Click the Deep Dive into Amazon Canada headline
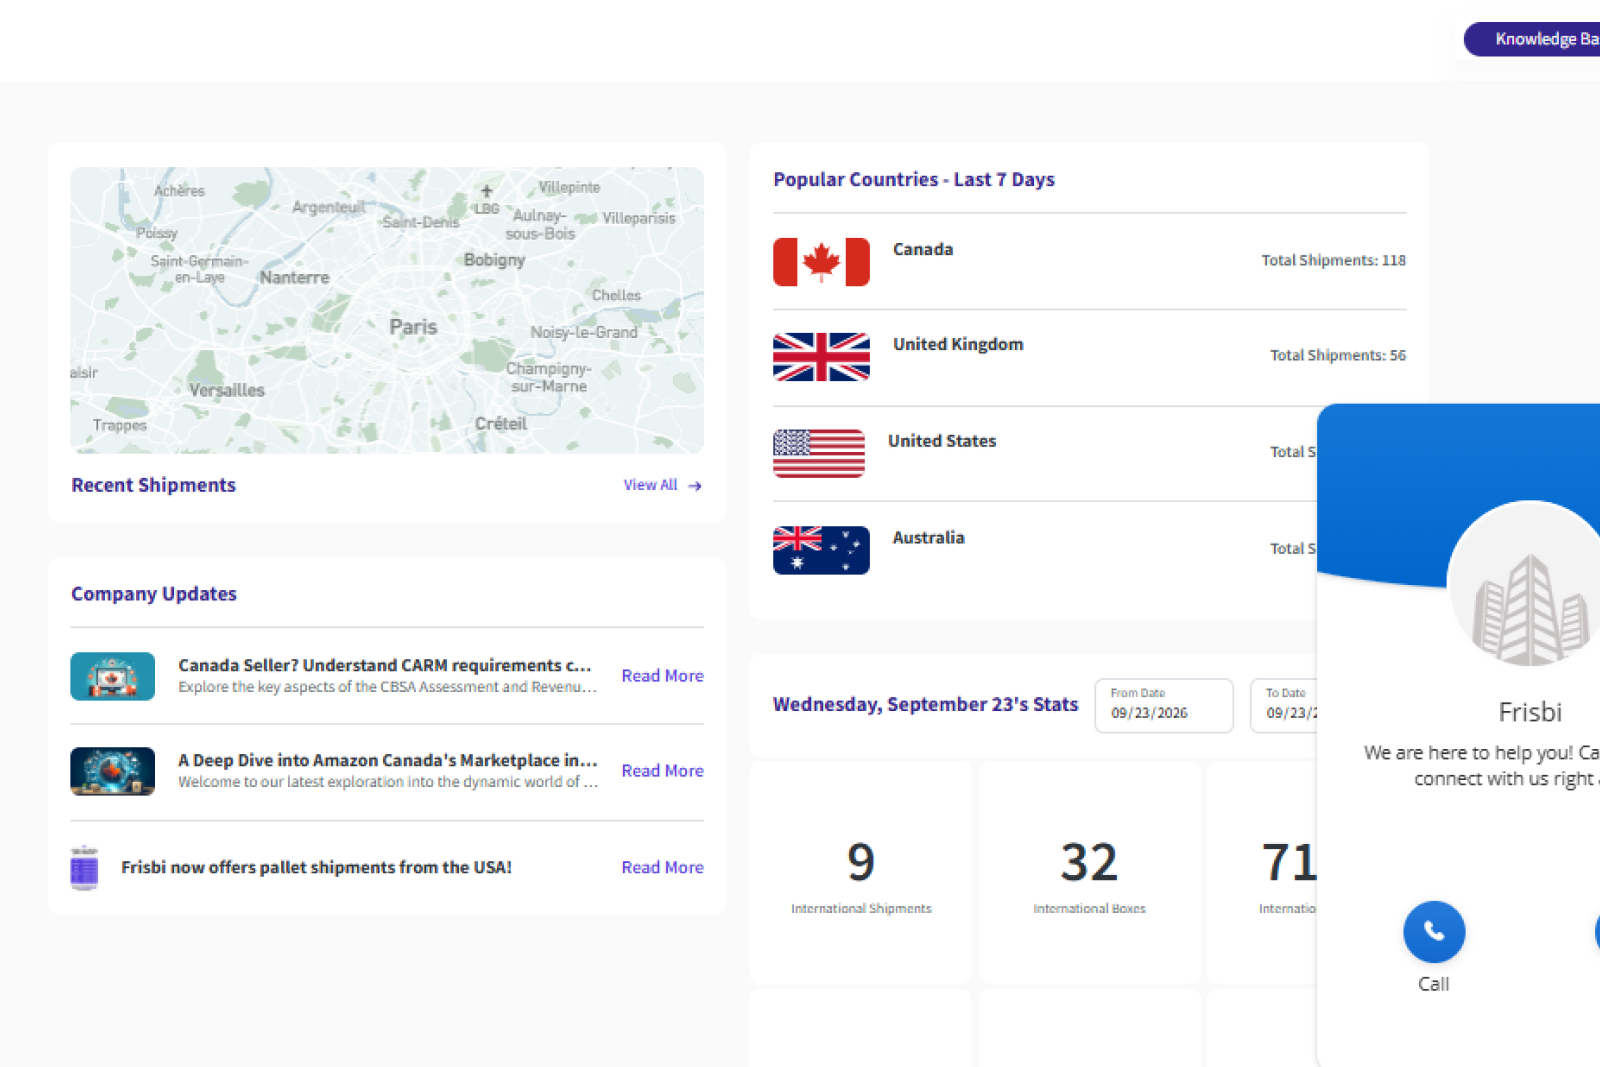1600x1067 pixels. click(388, 760)
